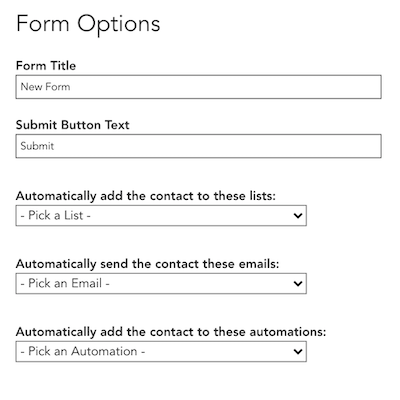Click the Form Title label
400x400 pixels.
pos(46,65)
